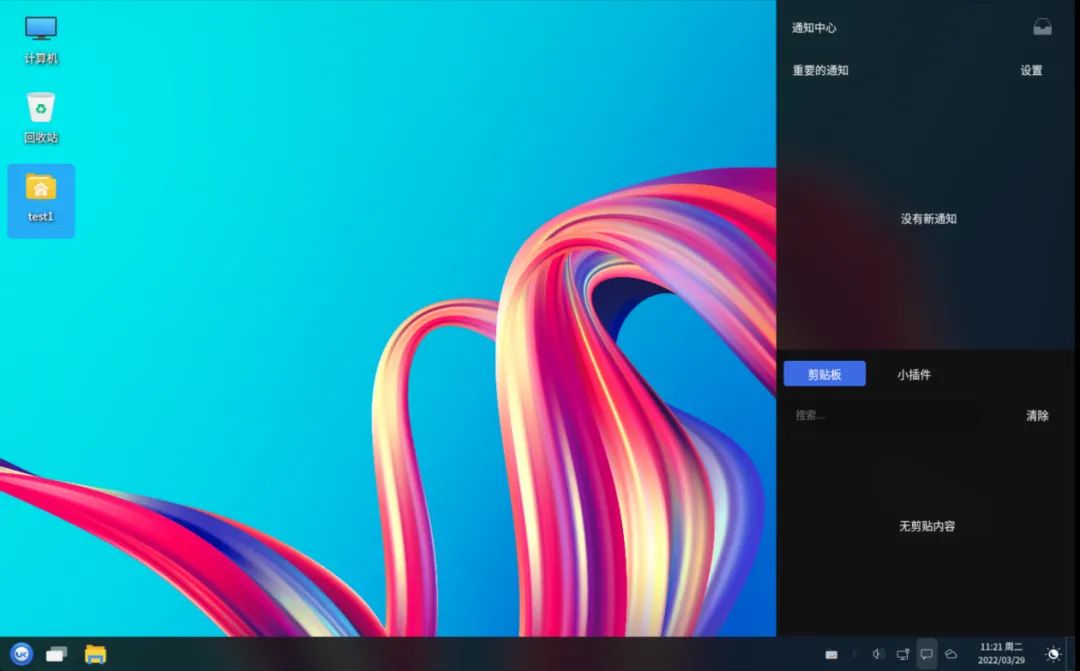The height and width of the screenshot is (671, 1080).
Task: Launch the file manager from taskbar
Action: tap(95, 654)
